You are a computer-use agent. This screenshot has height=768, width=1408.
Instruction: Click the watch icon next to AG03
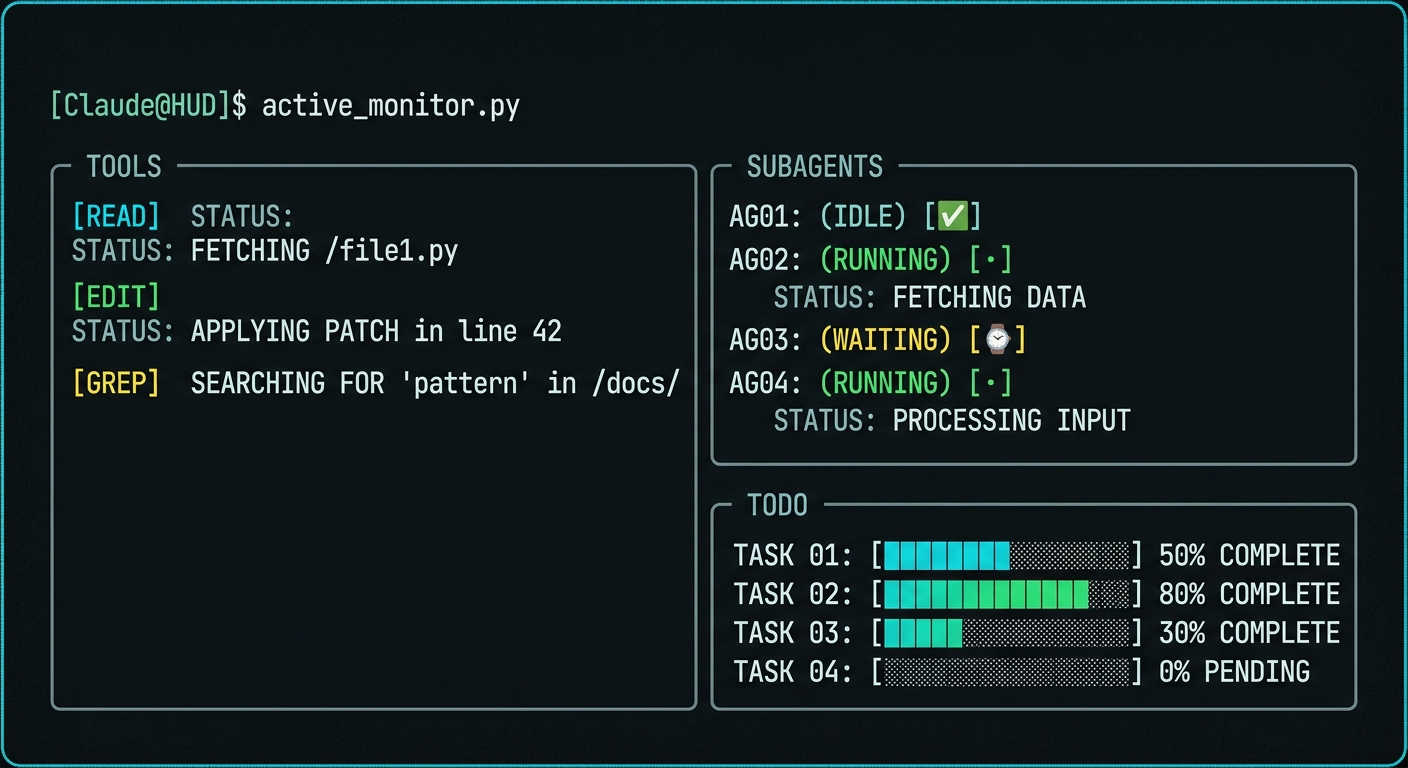click(997, 340)
